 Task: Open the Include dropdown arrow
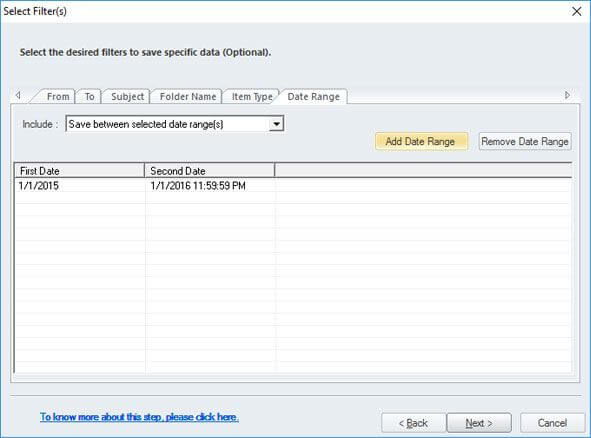point(276,124)
